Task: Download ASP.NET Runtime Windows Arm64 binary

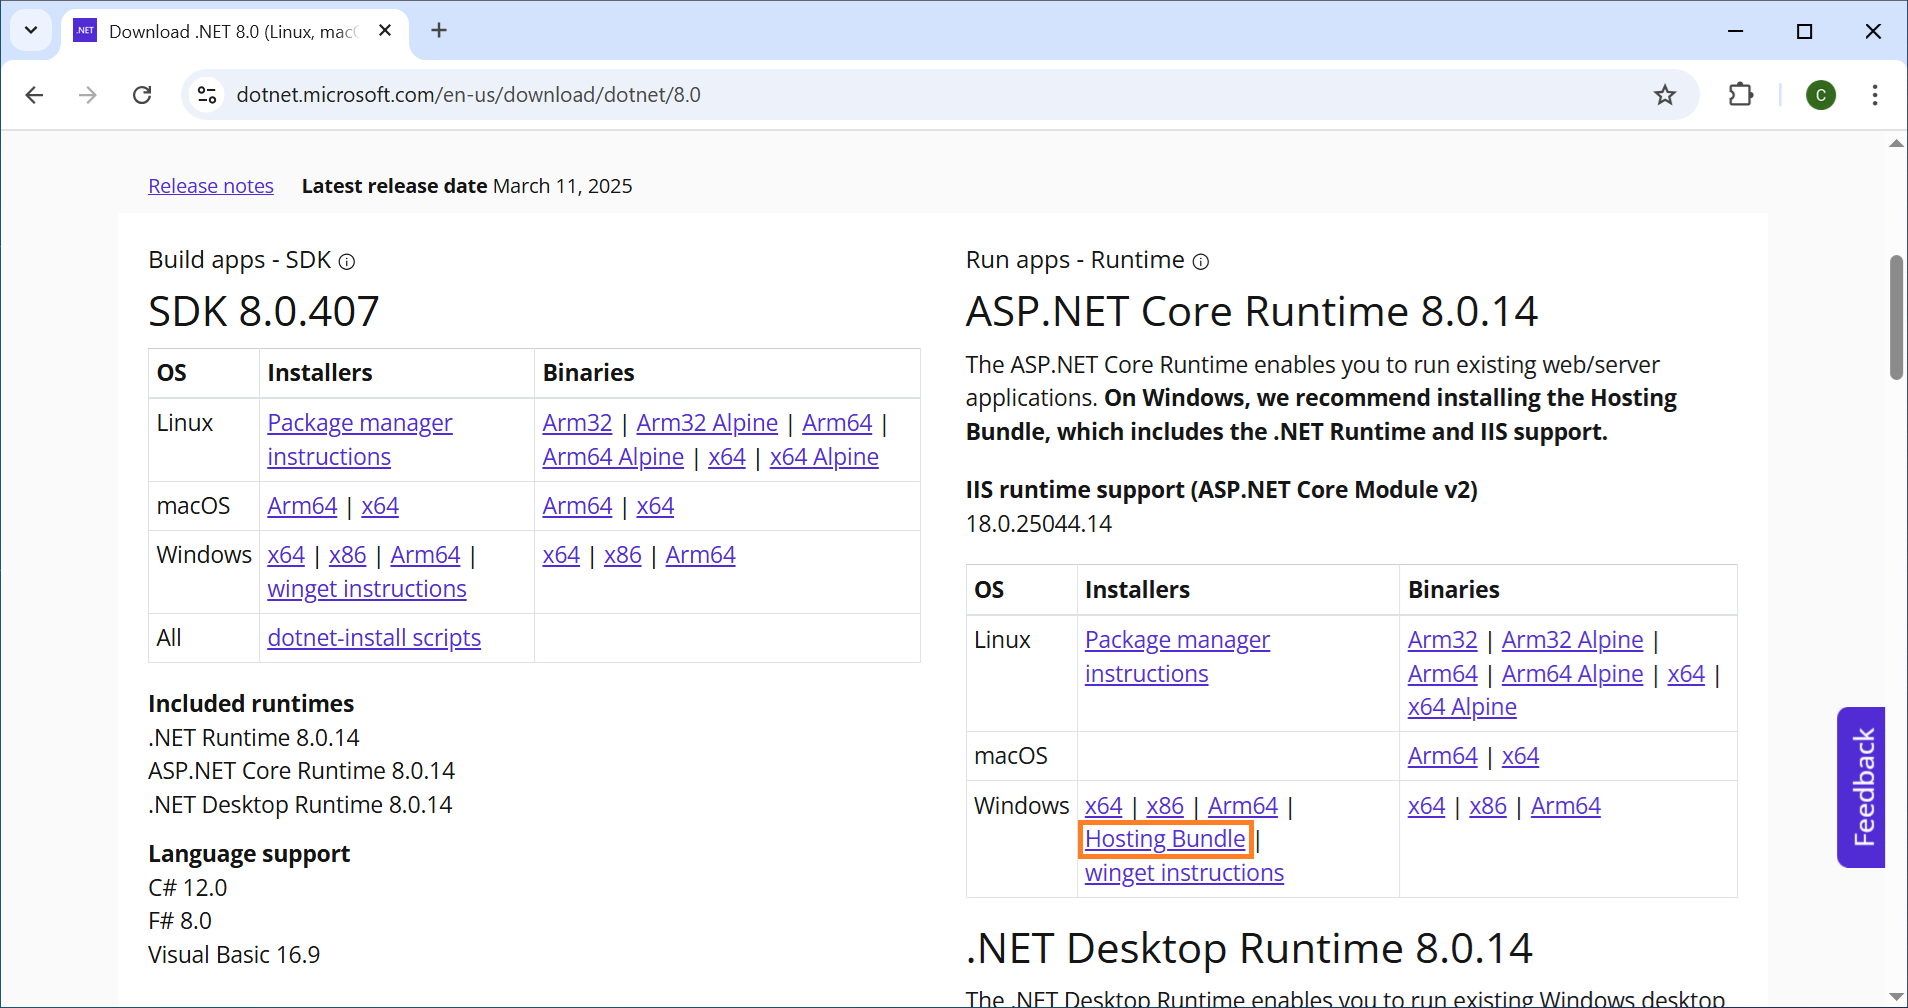Action: (x=1565, y=806)
